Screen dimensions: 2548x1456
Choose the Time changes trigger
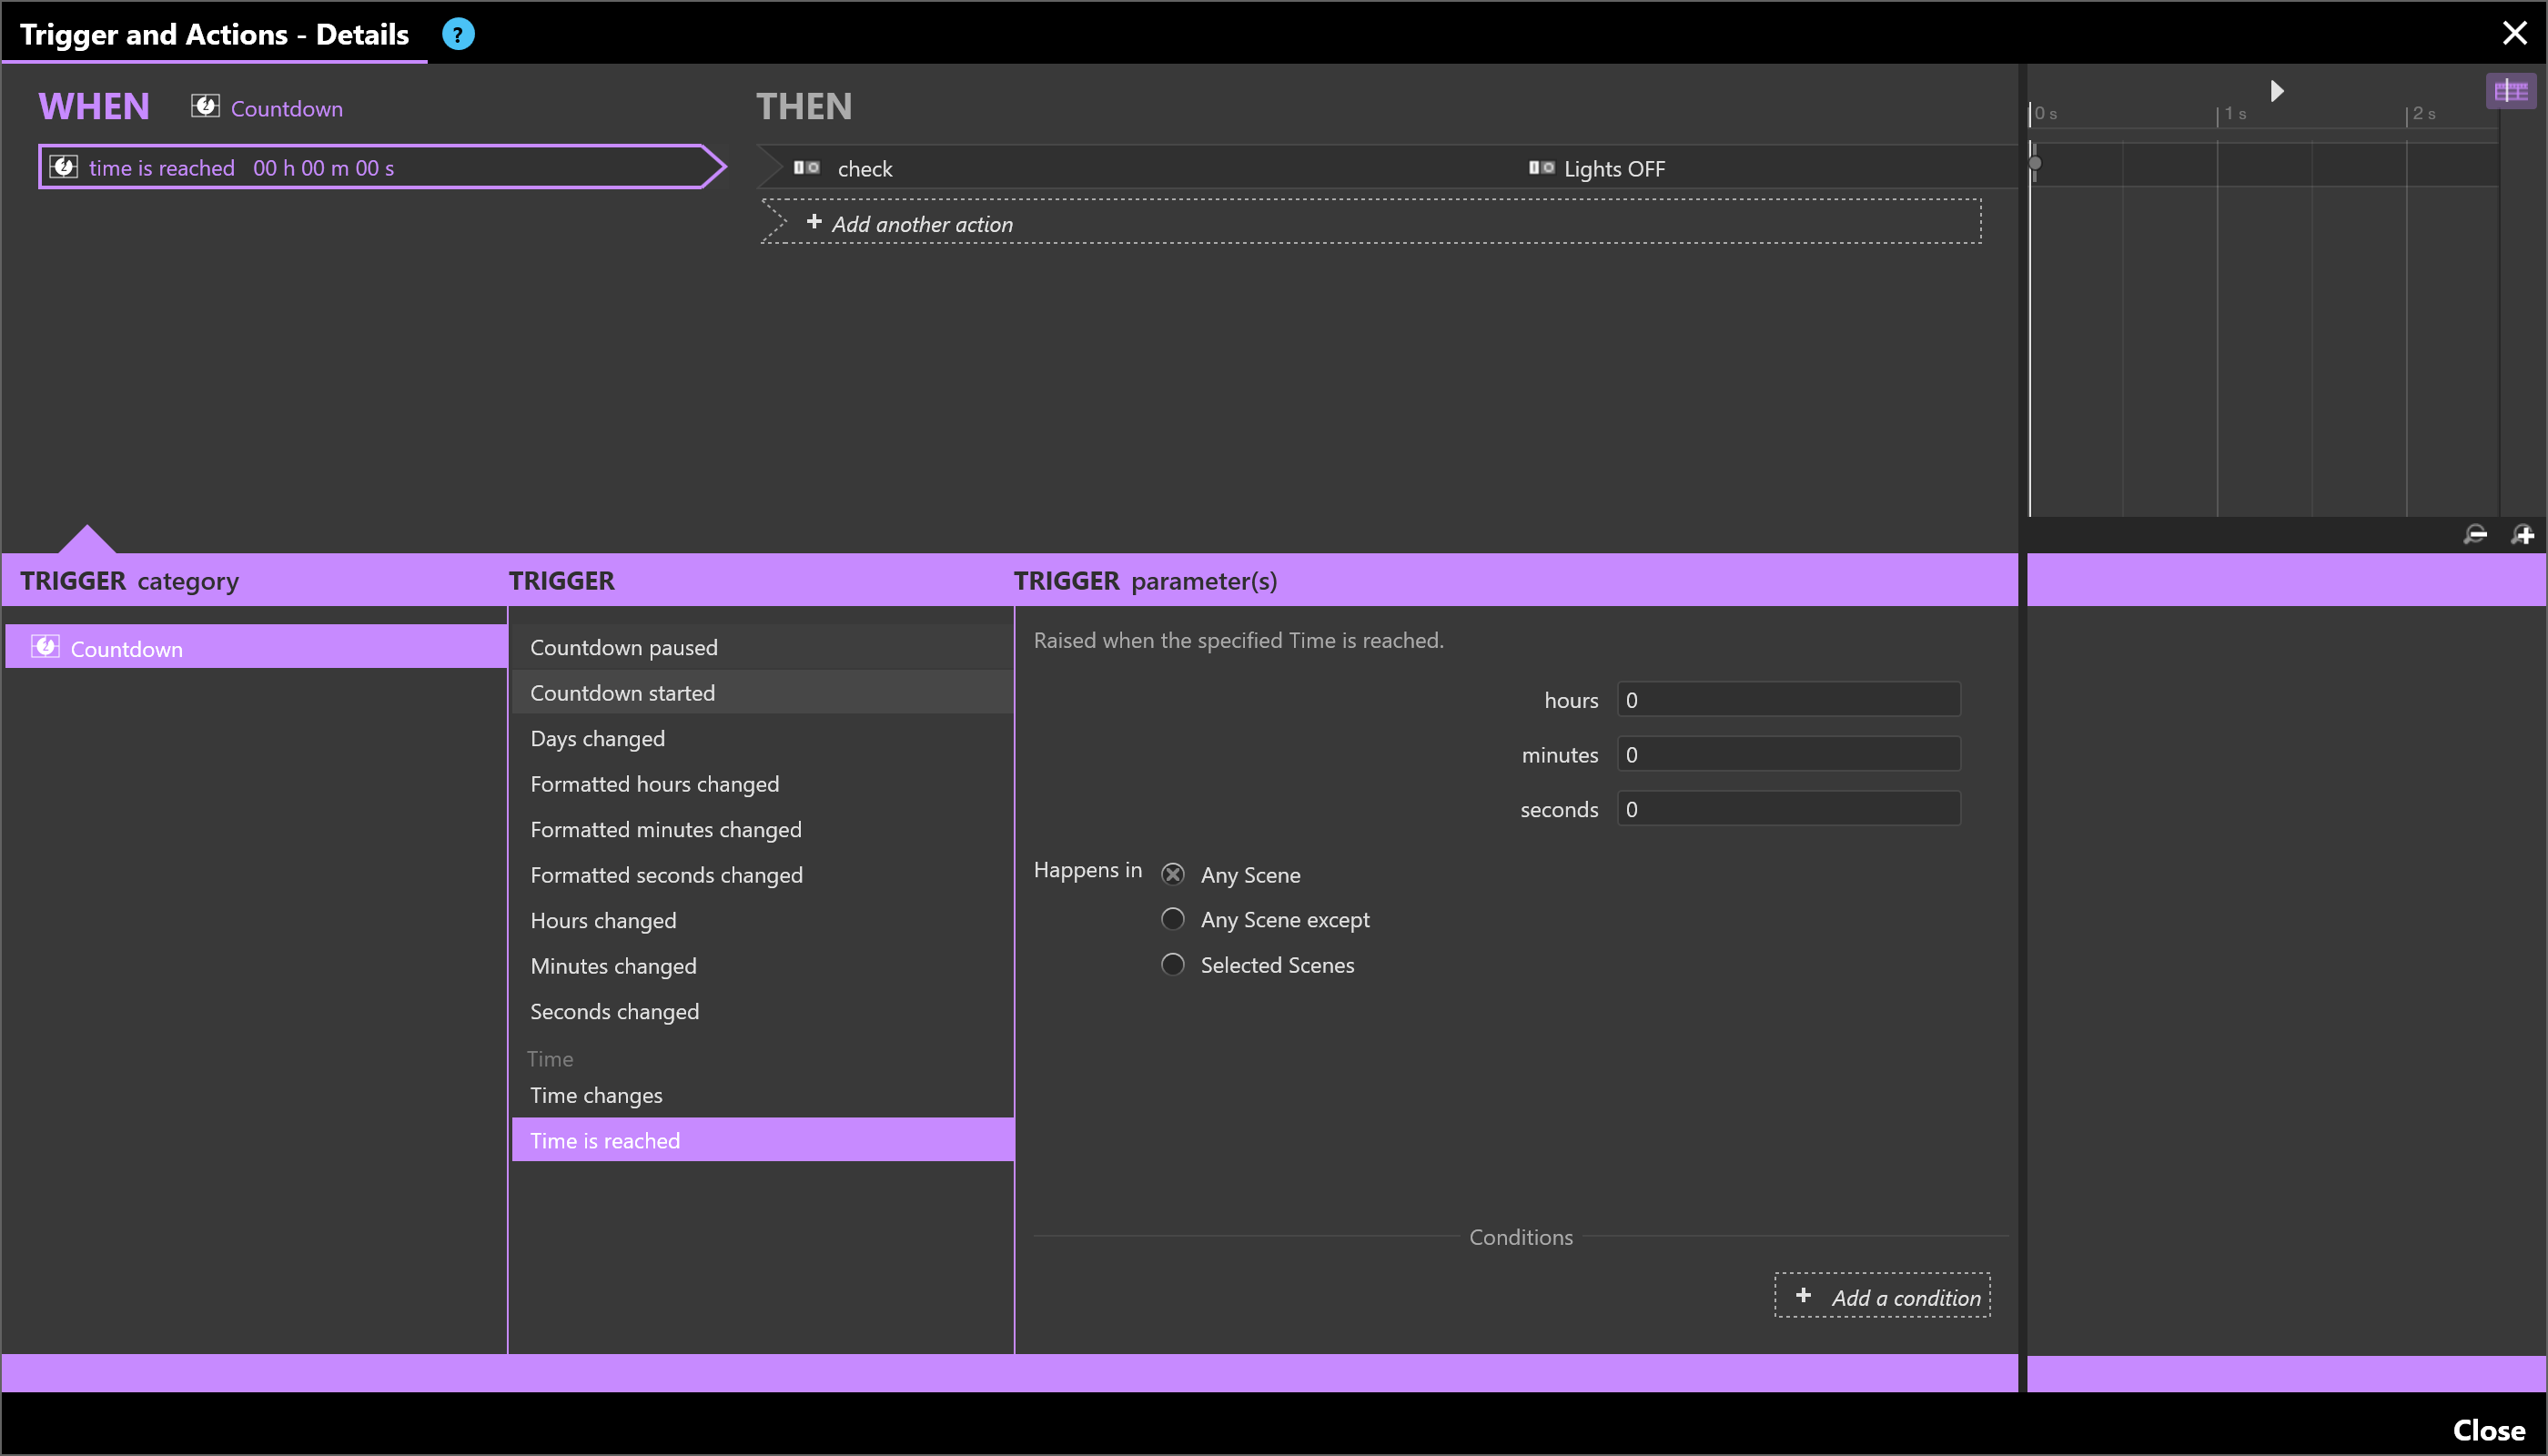pyautogui.click(x=763, y=1095)
